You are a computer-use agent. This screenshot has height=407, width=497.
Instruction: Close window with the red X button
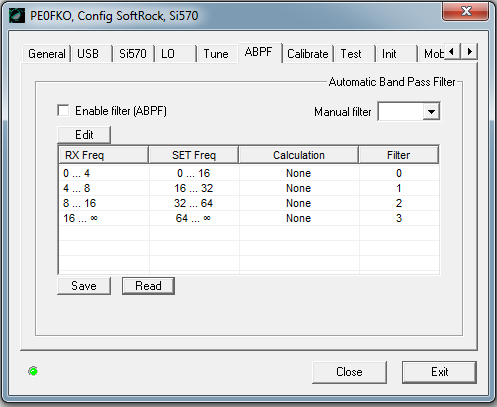point(466,11)
